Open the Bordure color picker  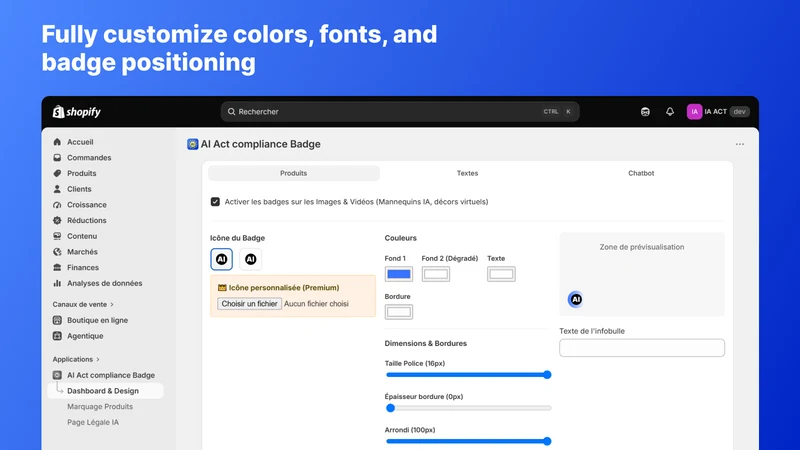[398, 312]
